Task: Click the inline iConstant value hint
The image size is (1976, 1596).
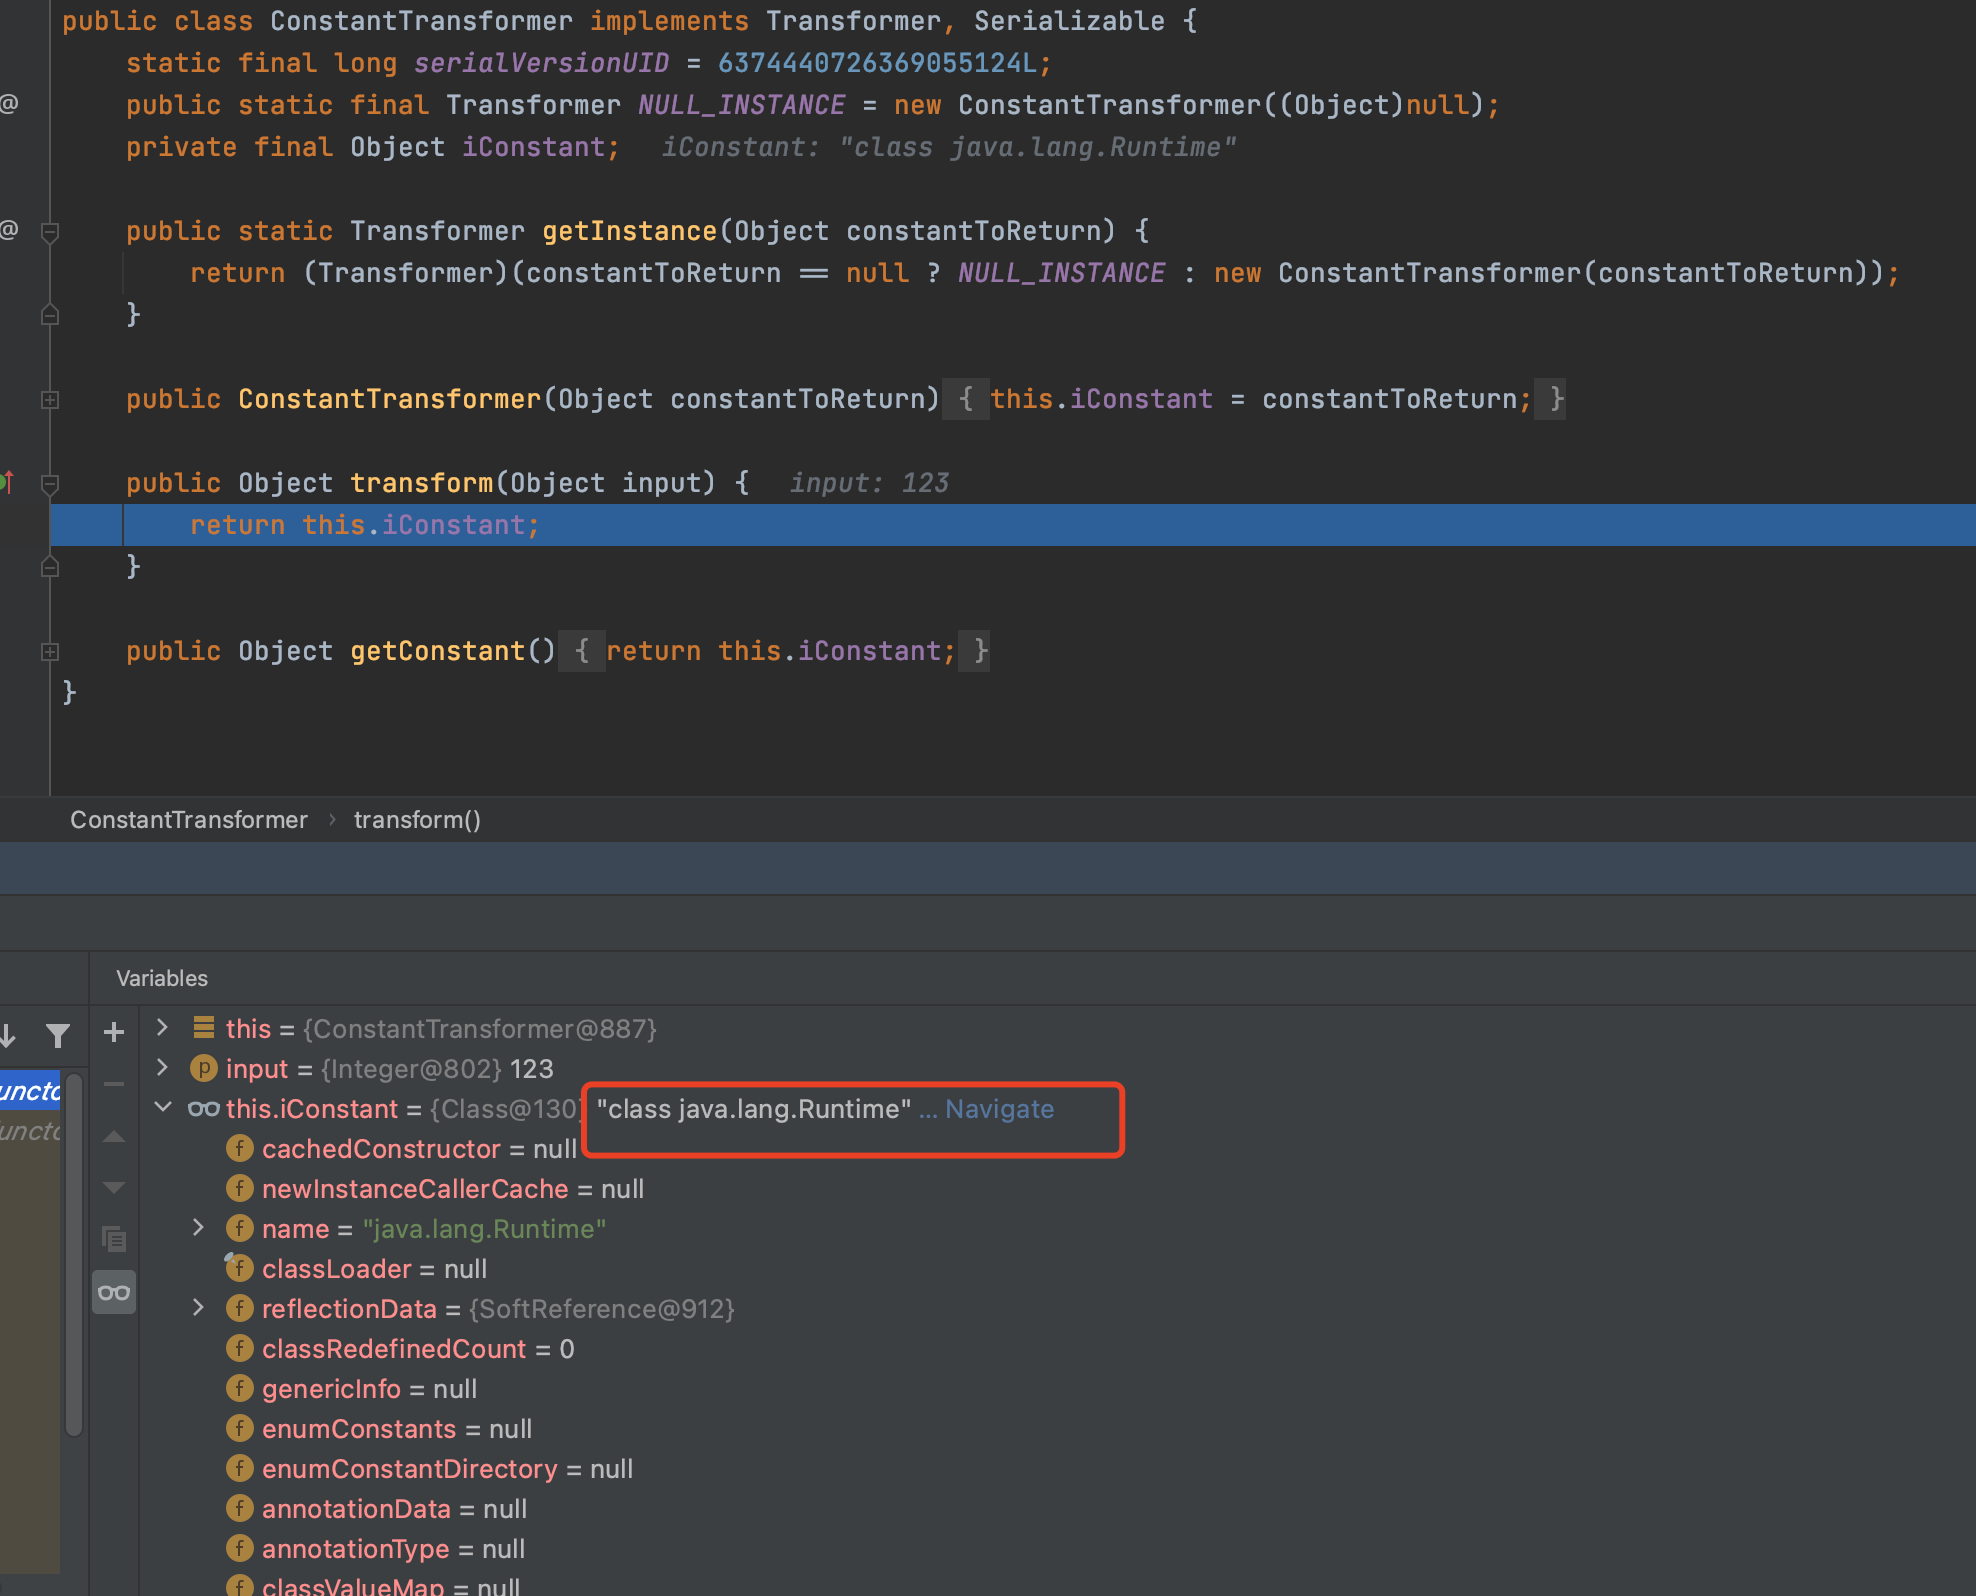Action: (x=949, y=147)
